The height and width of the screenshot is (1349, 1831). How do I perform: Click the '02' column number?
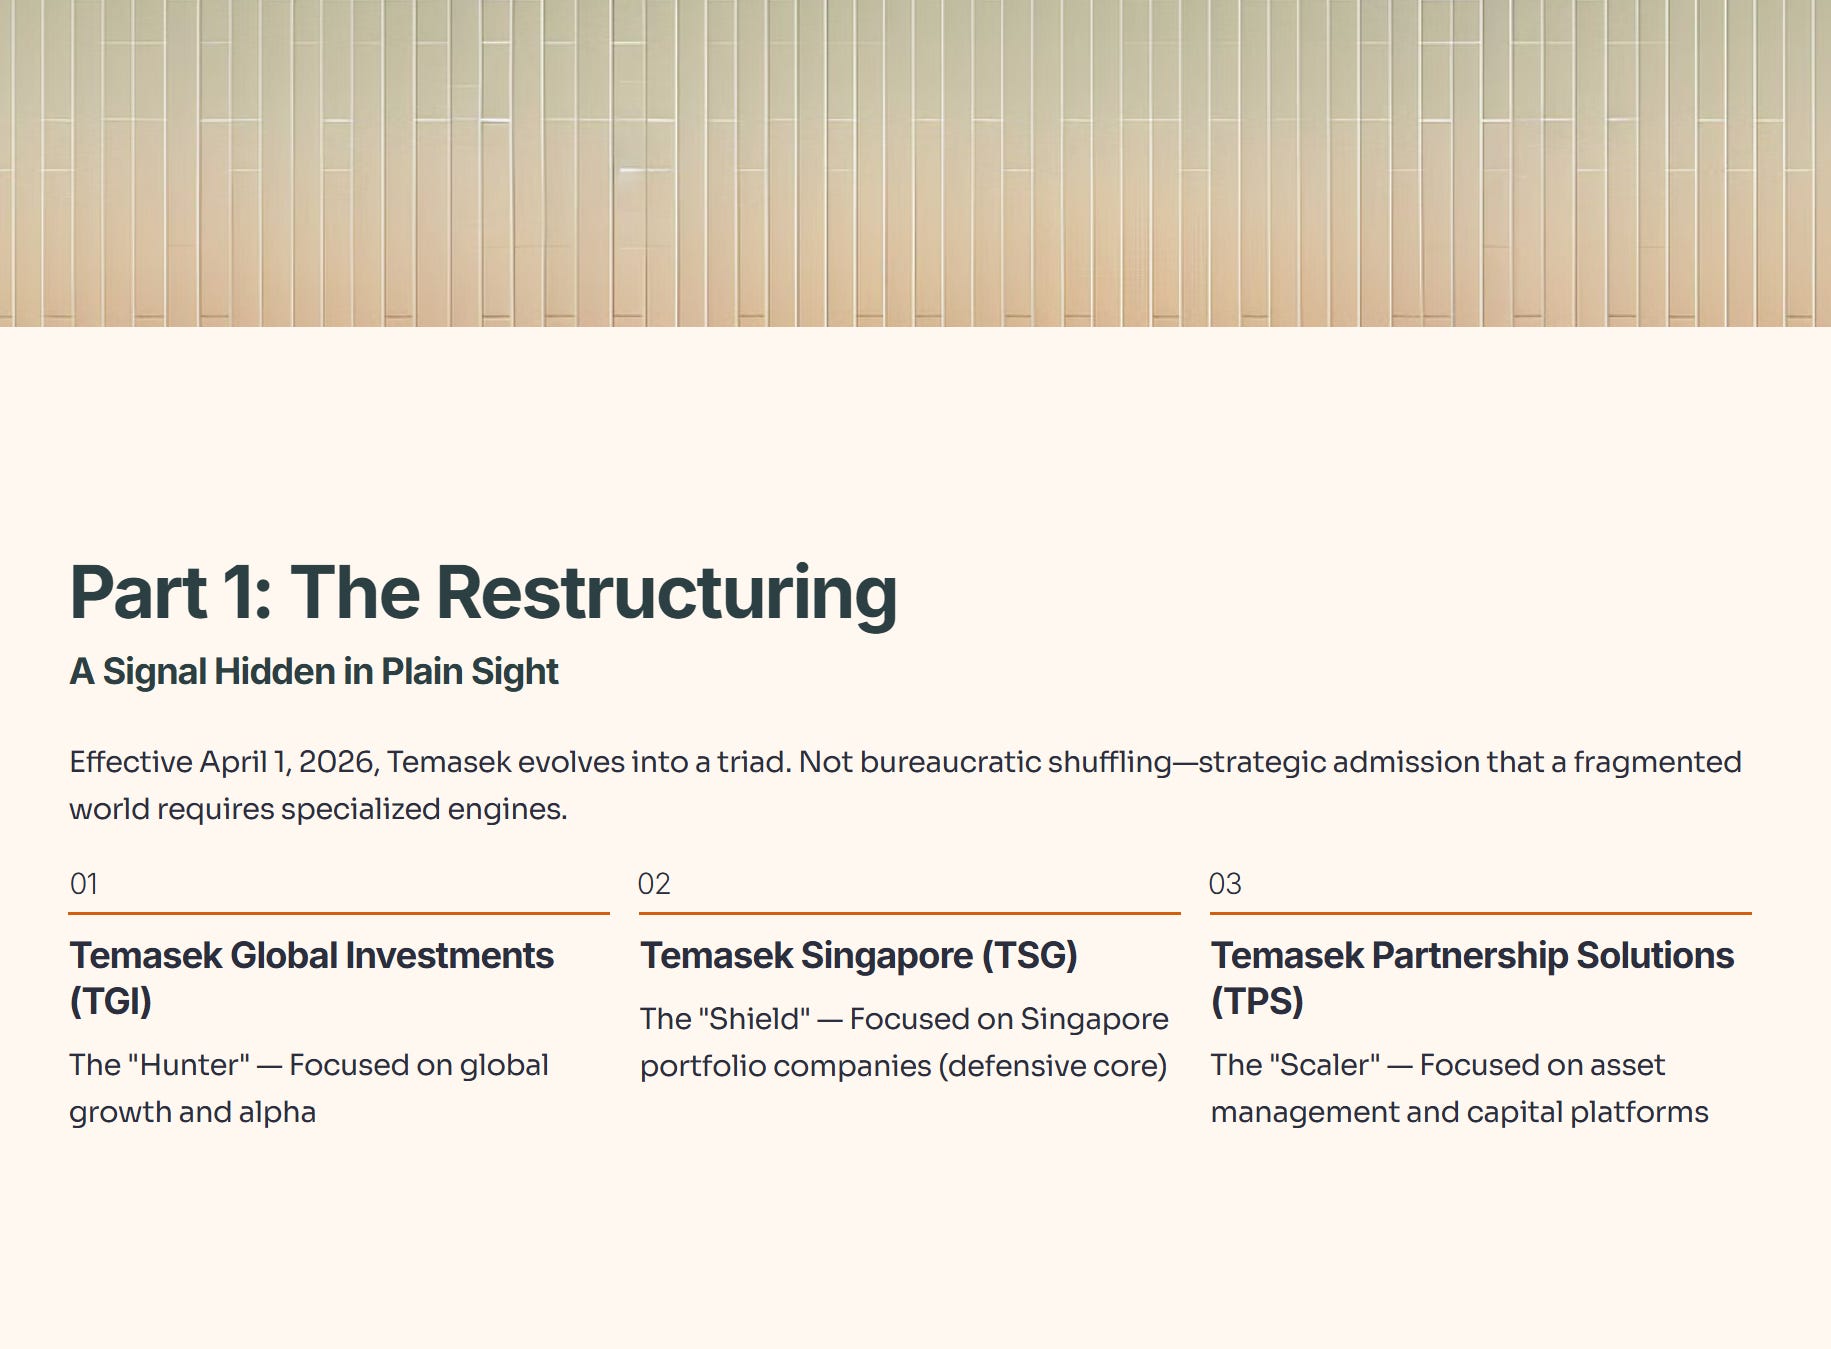[654, 884]
